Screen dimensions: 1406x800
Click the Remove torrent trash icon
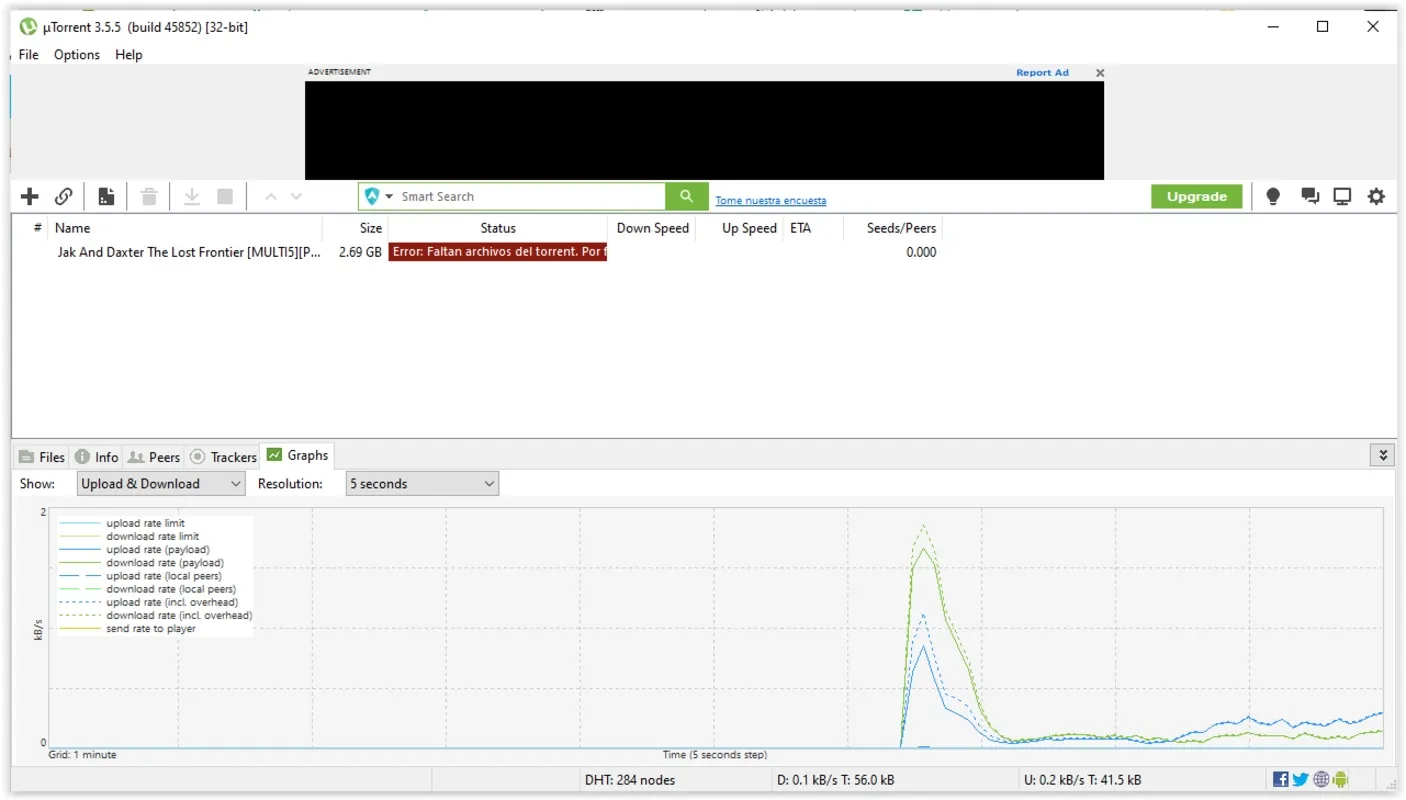149,197
